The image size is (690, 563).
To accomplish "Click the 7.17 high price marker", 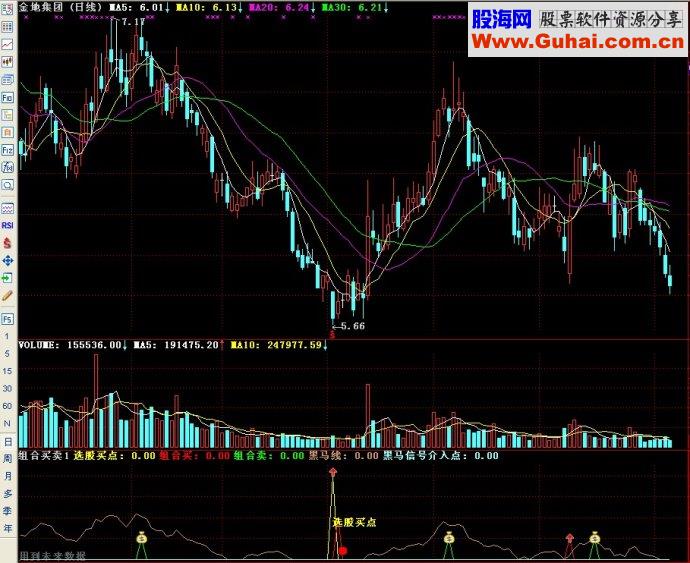I will [x=133, y=22].
